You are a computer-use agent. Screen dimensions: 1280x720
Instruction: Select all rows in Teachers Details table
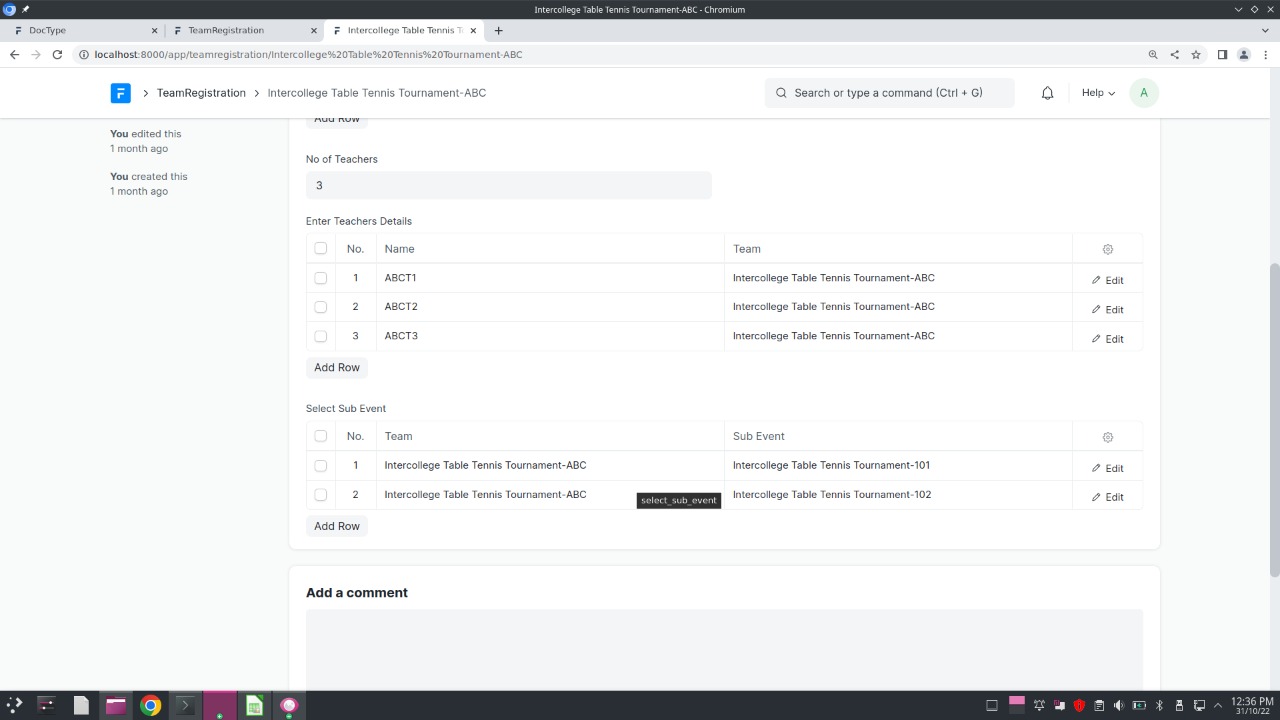tap(320, 248)
